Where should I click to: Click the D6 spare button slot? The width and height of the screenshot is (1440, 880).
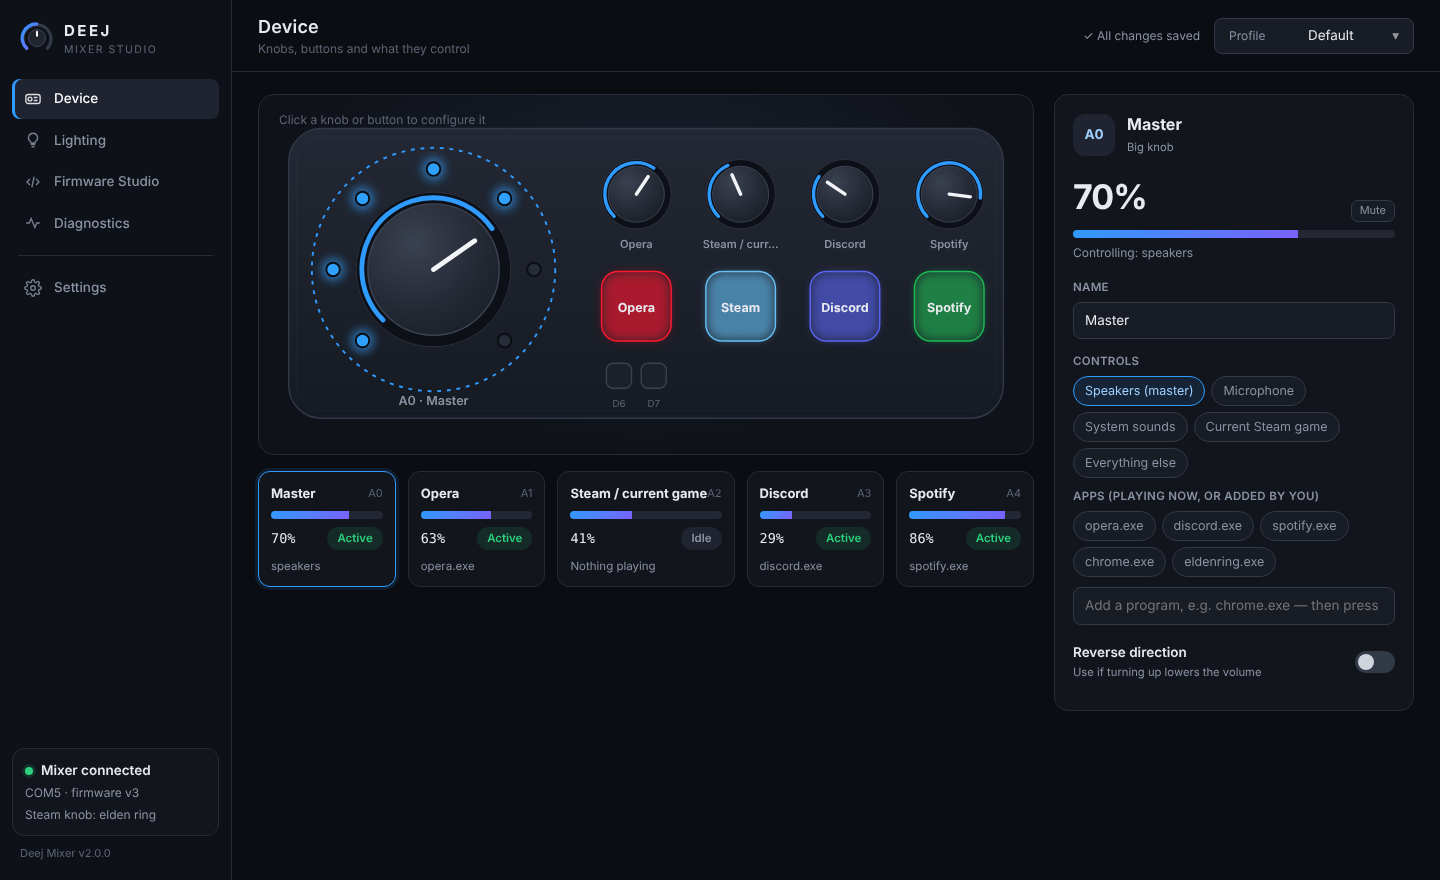[619, 376]
